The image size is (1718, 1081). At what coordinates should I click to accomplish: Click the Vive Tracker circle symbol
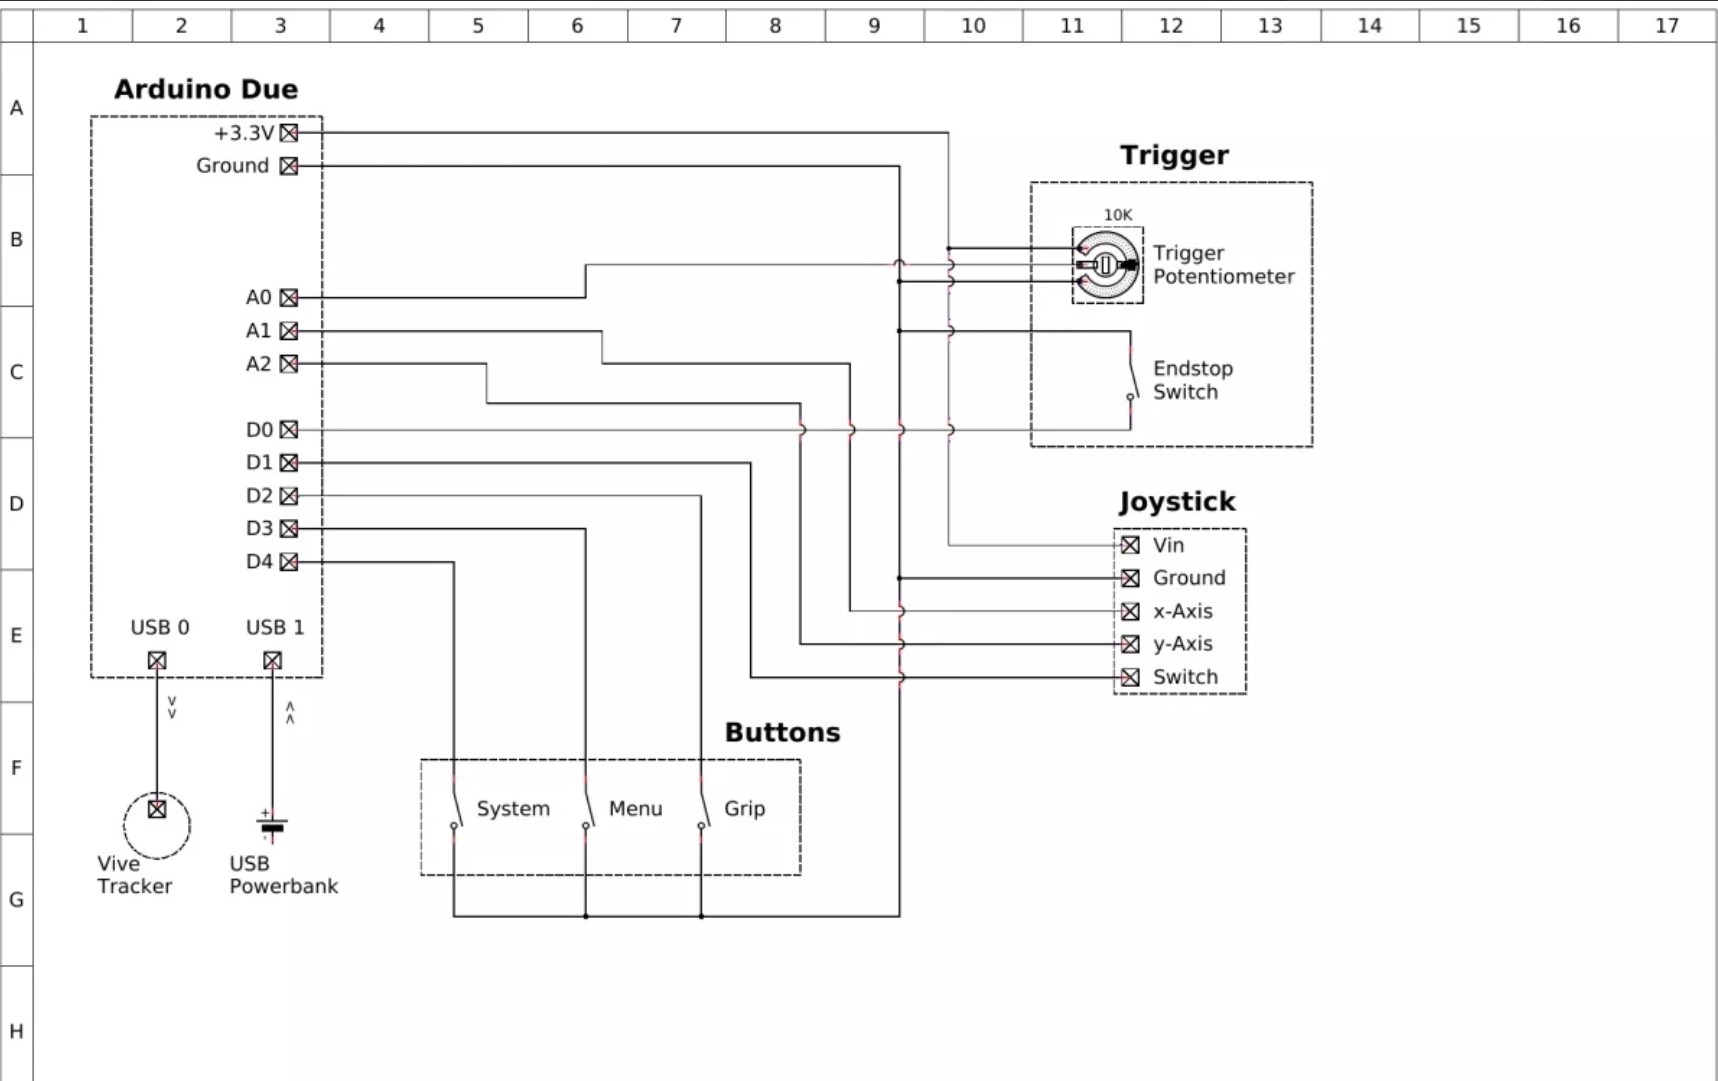155,824
